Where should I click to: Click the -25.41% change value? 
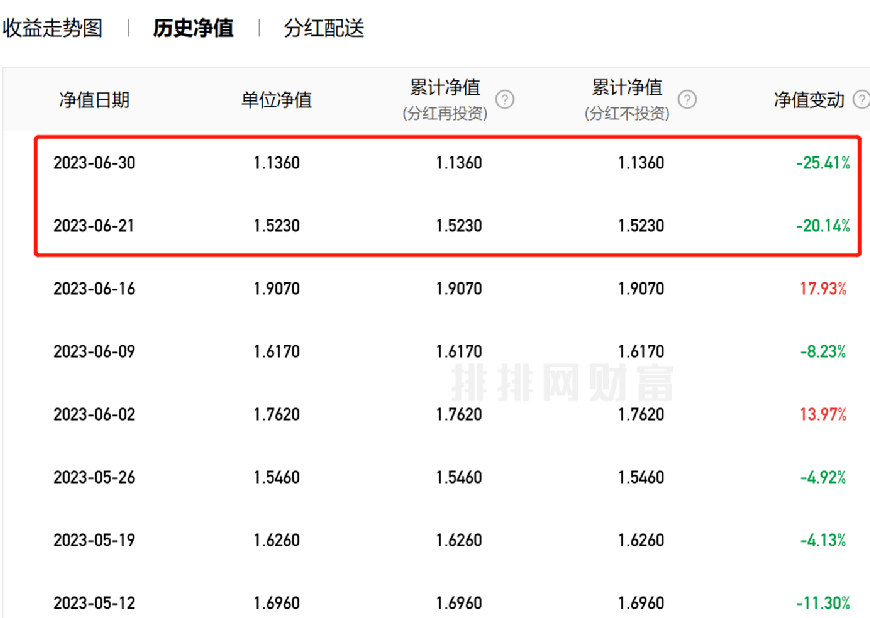(823, 163)
